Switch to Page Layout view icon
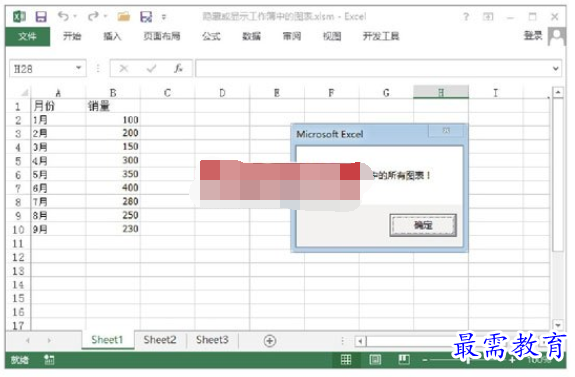The image size is (575, 377). pos(375,360)
